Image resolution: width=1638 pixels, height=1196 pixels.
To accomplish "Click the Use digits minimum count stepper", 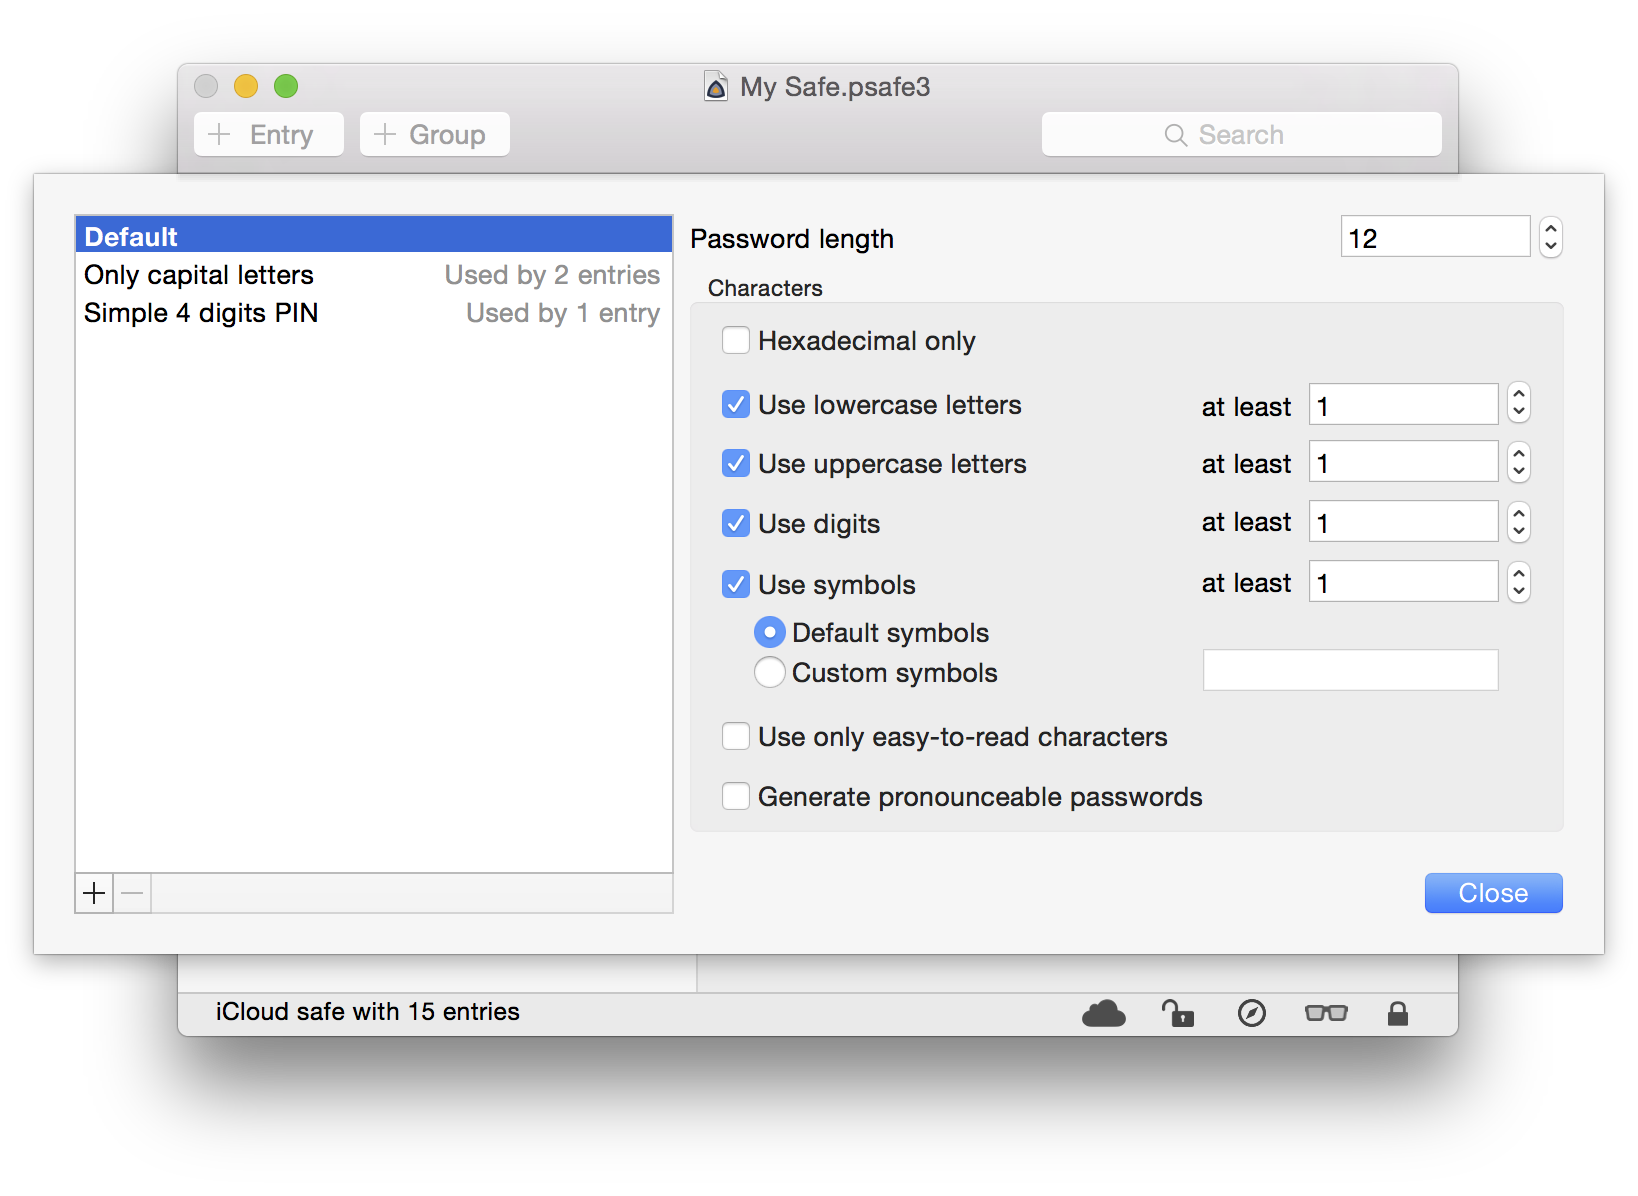I will click(1518, 523).
